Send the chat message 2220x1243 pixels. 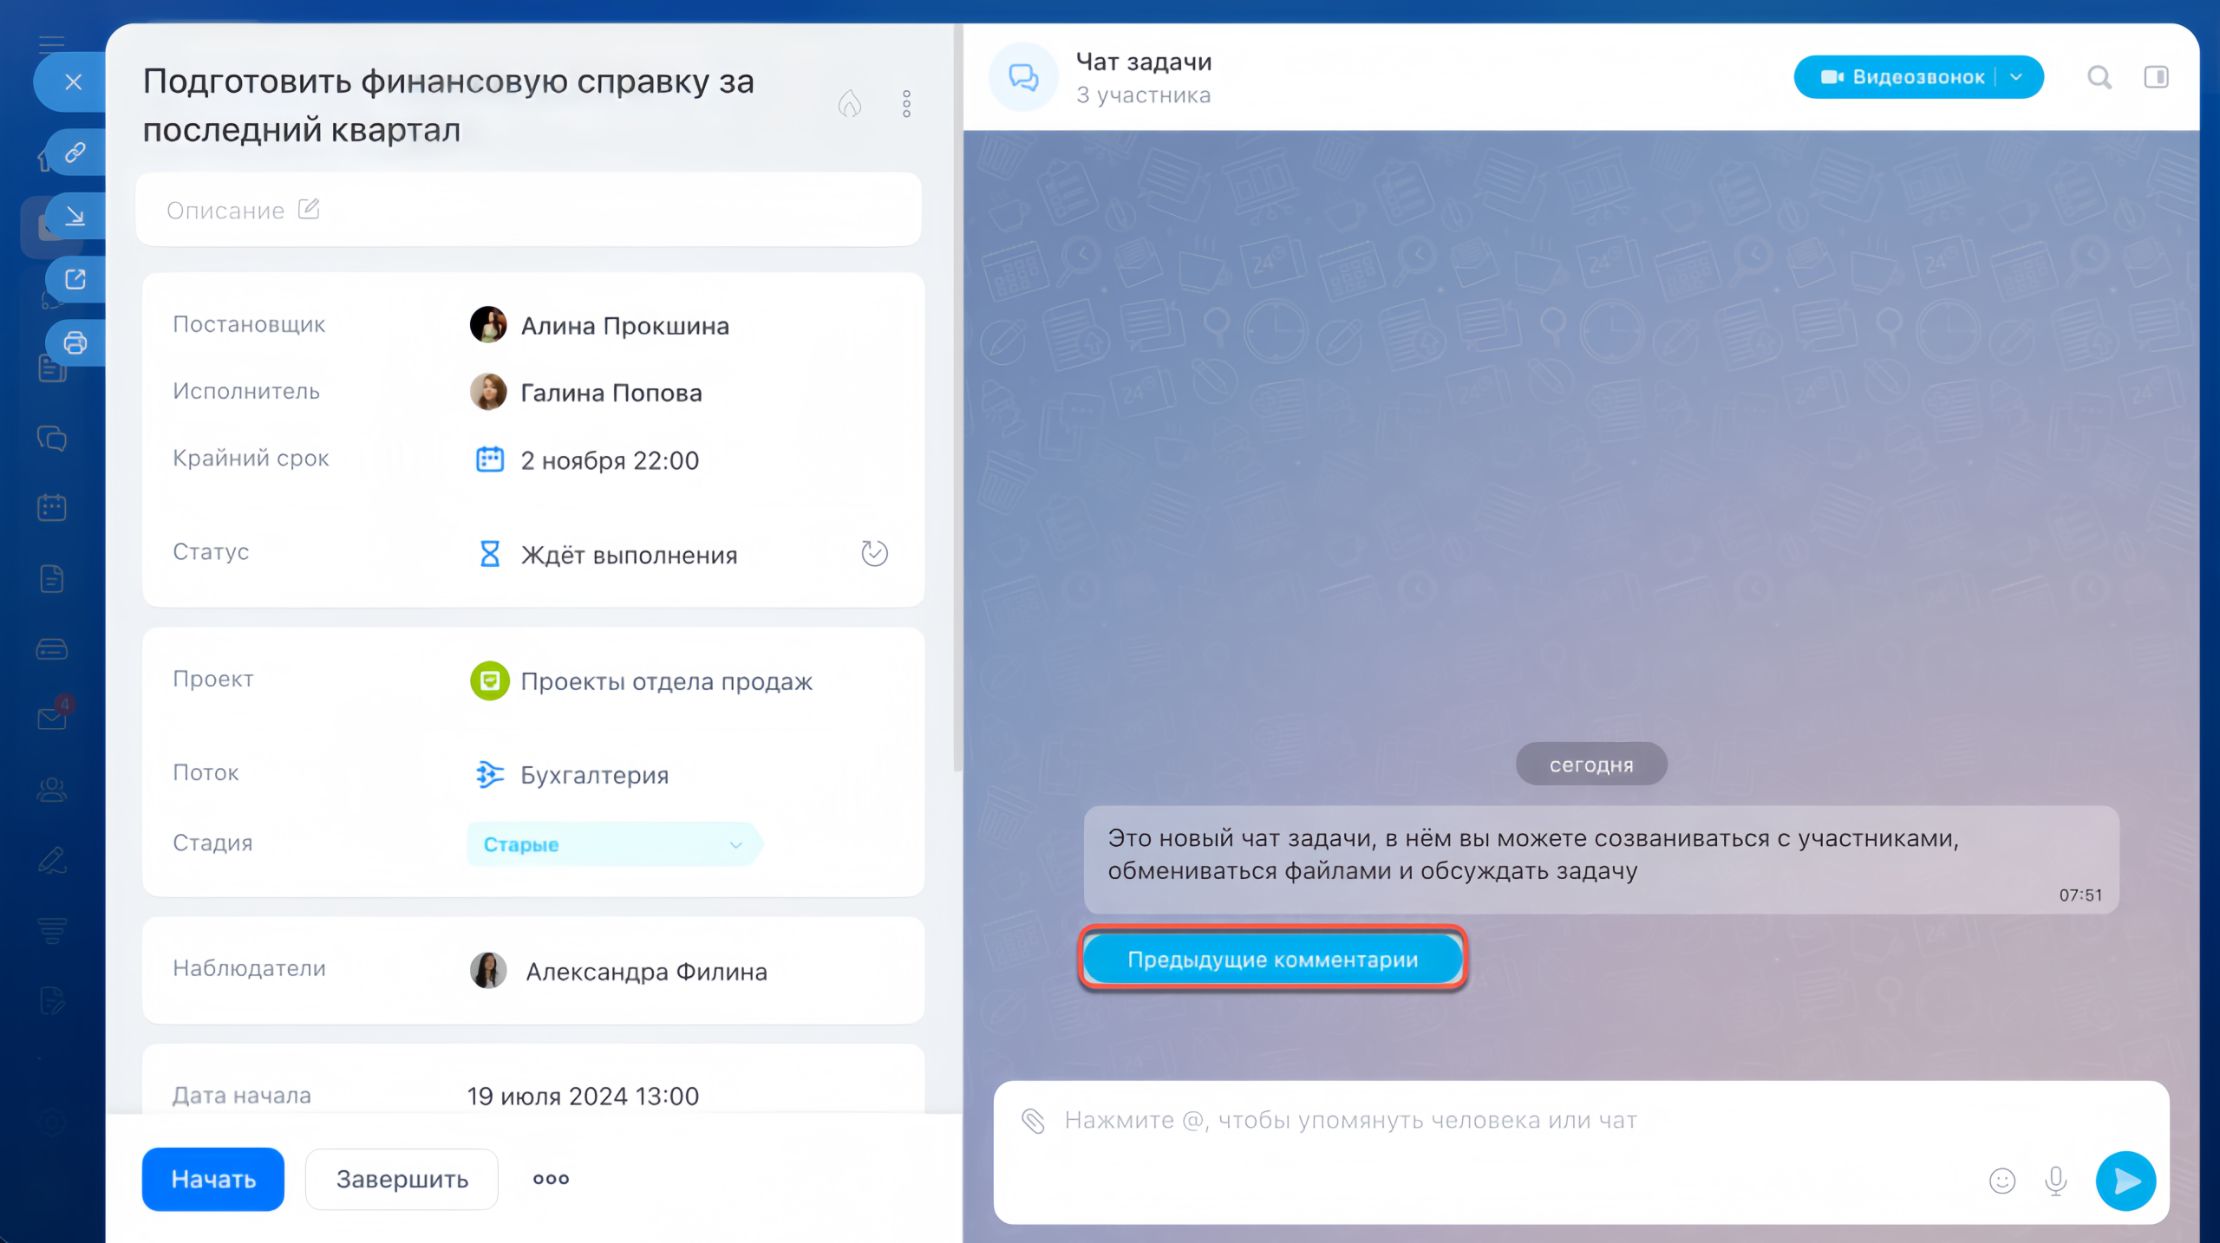point(2125,1181)
